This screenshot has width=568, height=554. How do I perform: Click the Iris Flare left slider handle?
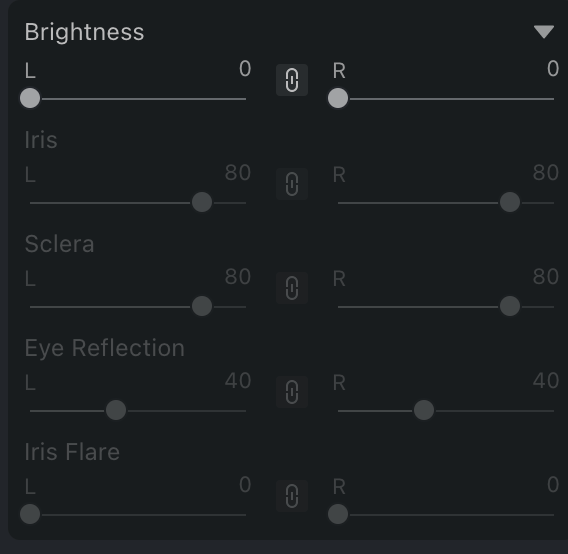pyautogui.click(x=30, y=514)
